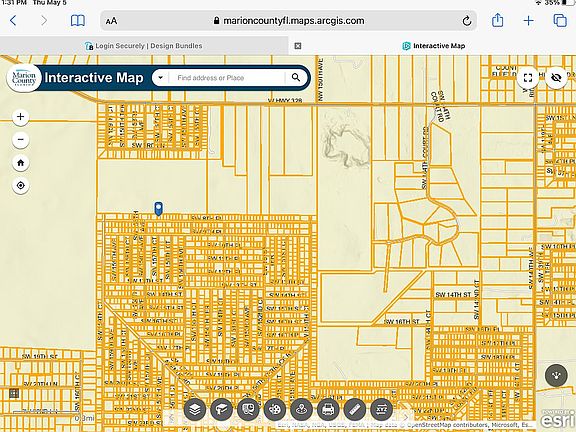576x432 pixels.
Task: Toggle the hide-visibility eye icon
Action: [556, 78]
